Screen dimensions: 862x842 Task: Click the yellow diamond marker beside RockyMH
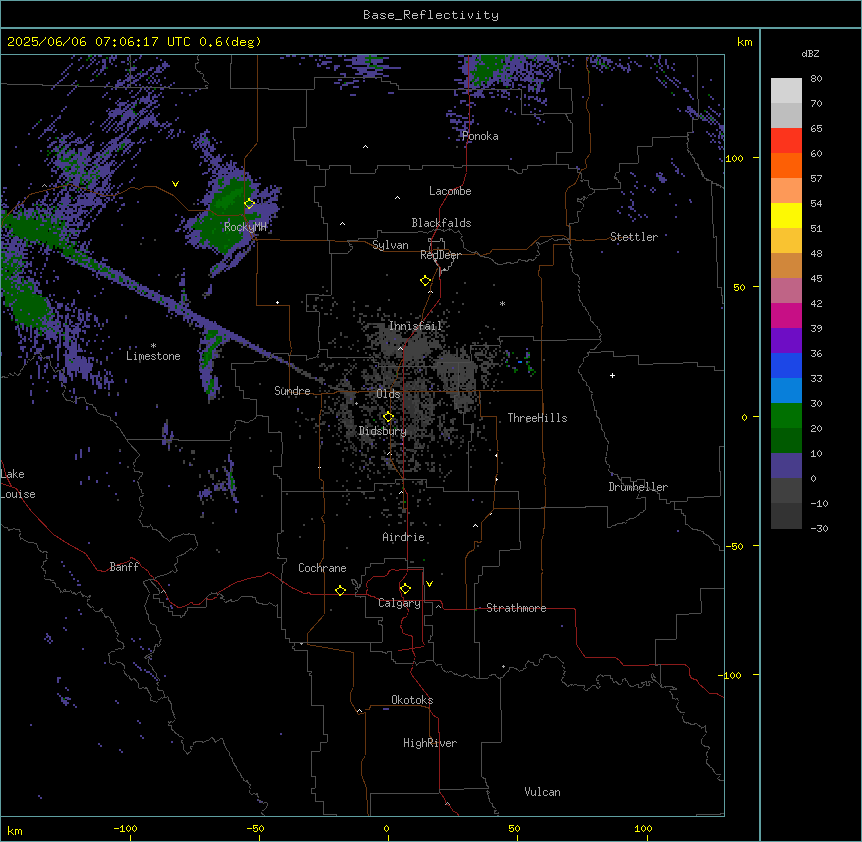tap(249, 204)
